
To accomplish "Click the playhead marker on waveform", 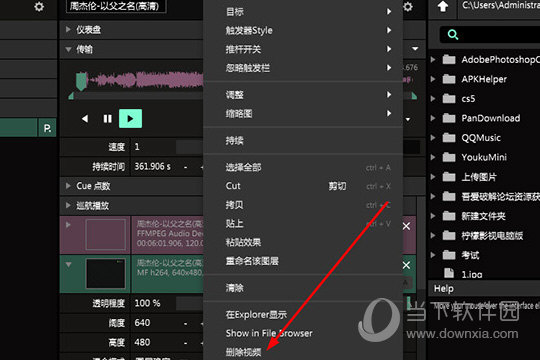I will [x=81, y=81].
